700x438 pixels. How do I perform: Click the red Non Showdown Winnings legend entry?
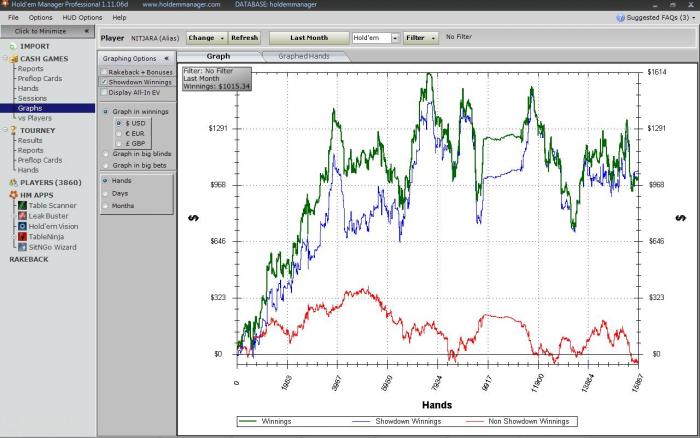point(518,421)
